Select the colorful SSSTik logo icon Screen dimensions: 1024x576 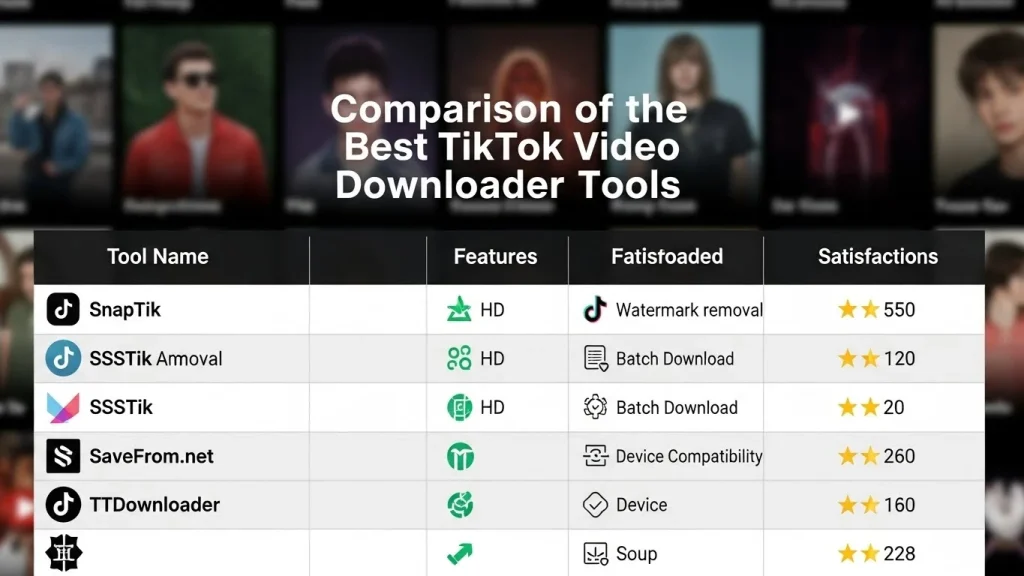62,408
